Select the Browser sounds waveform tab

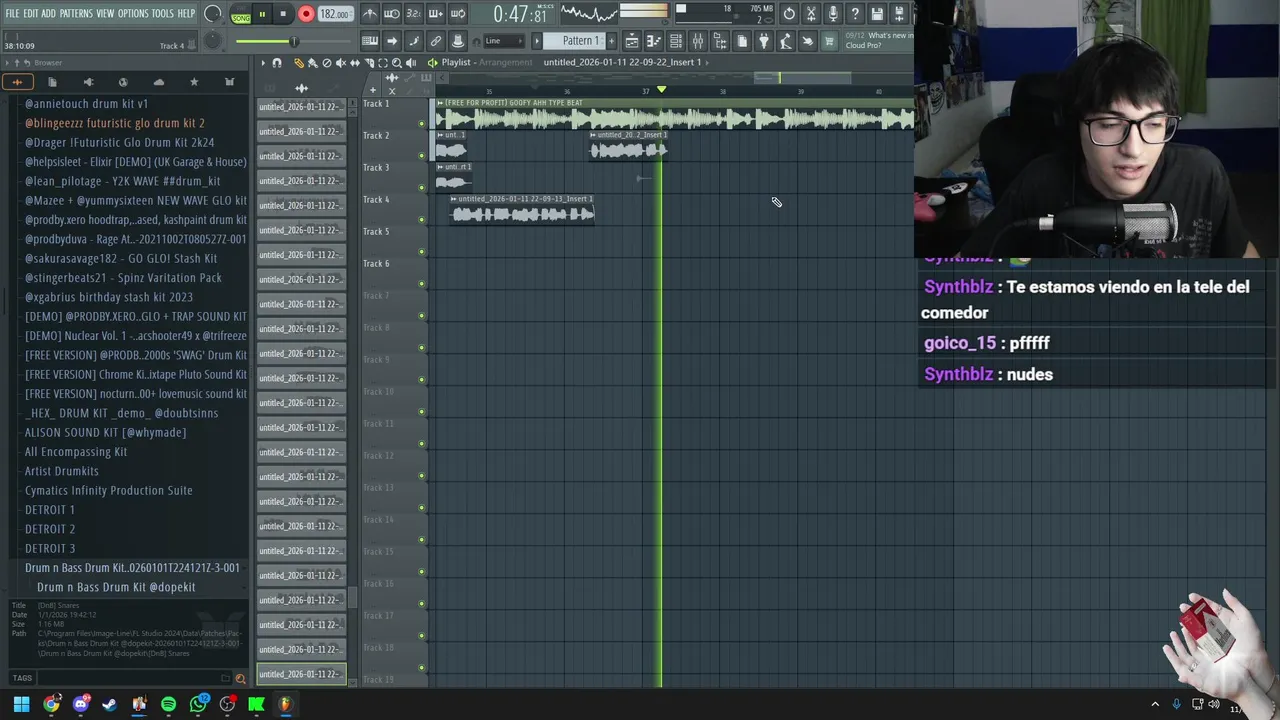click(x=17, y=82)
